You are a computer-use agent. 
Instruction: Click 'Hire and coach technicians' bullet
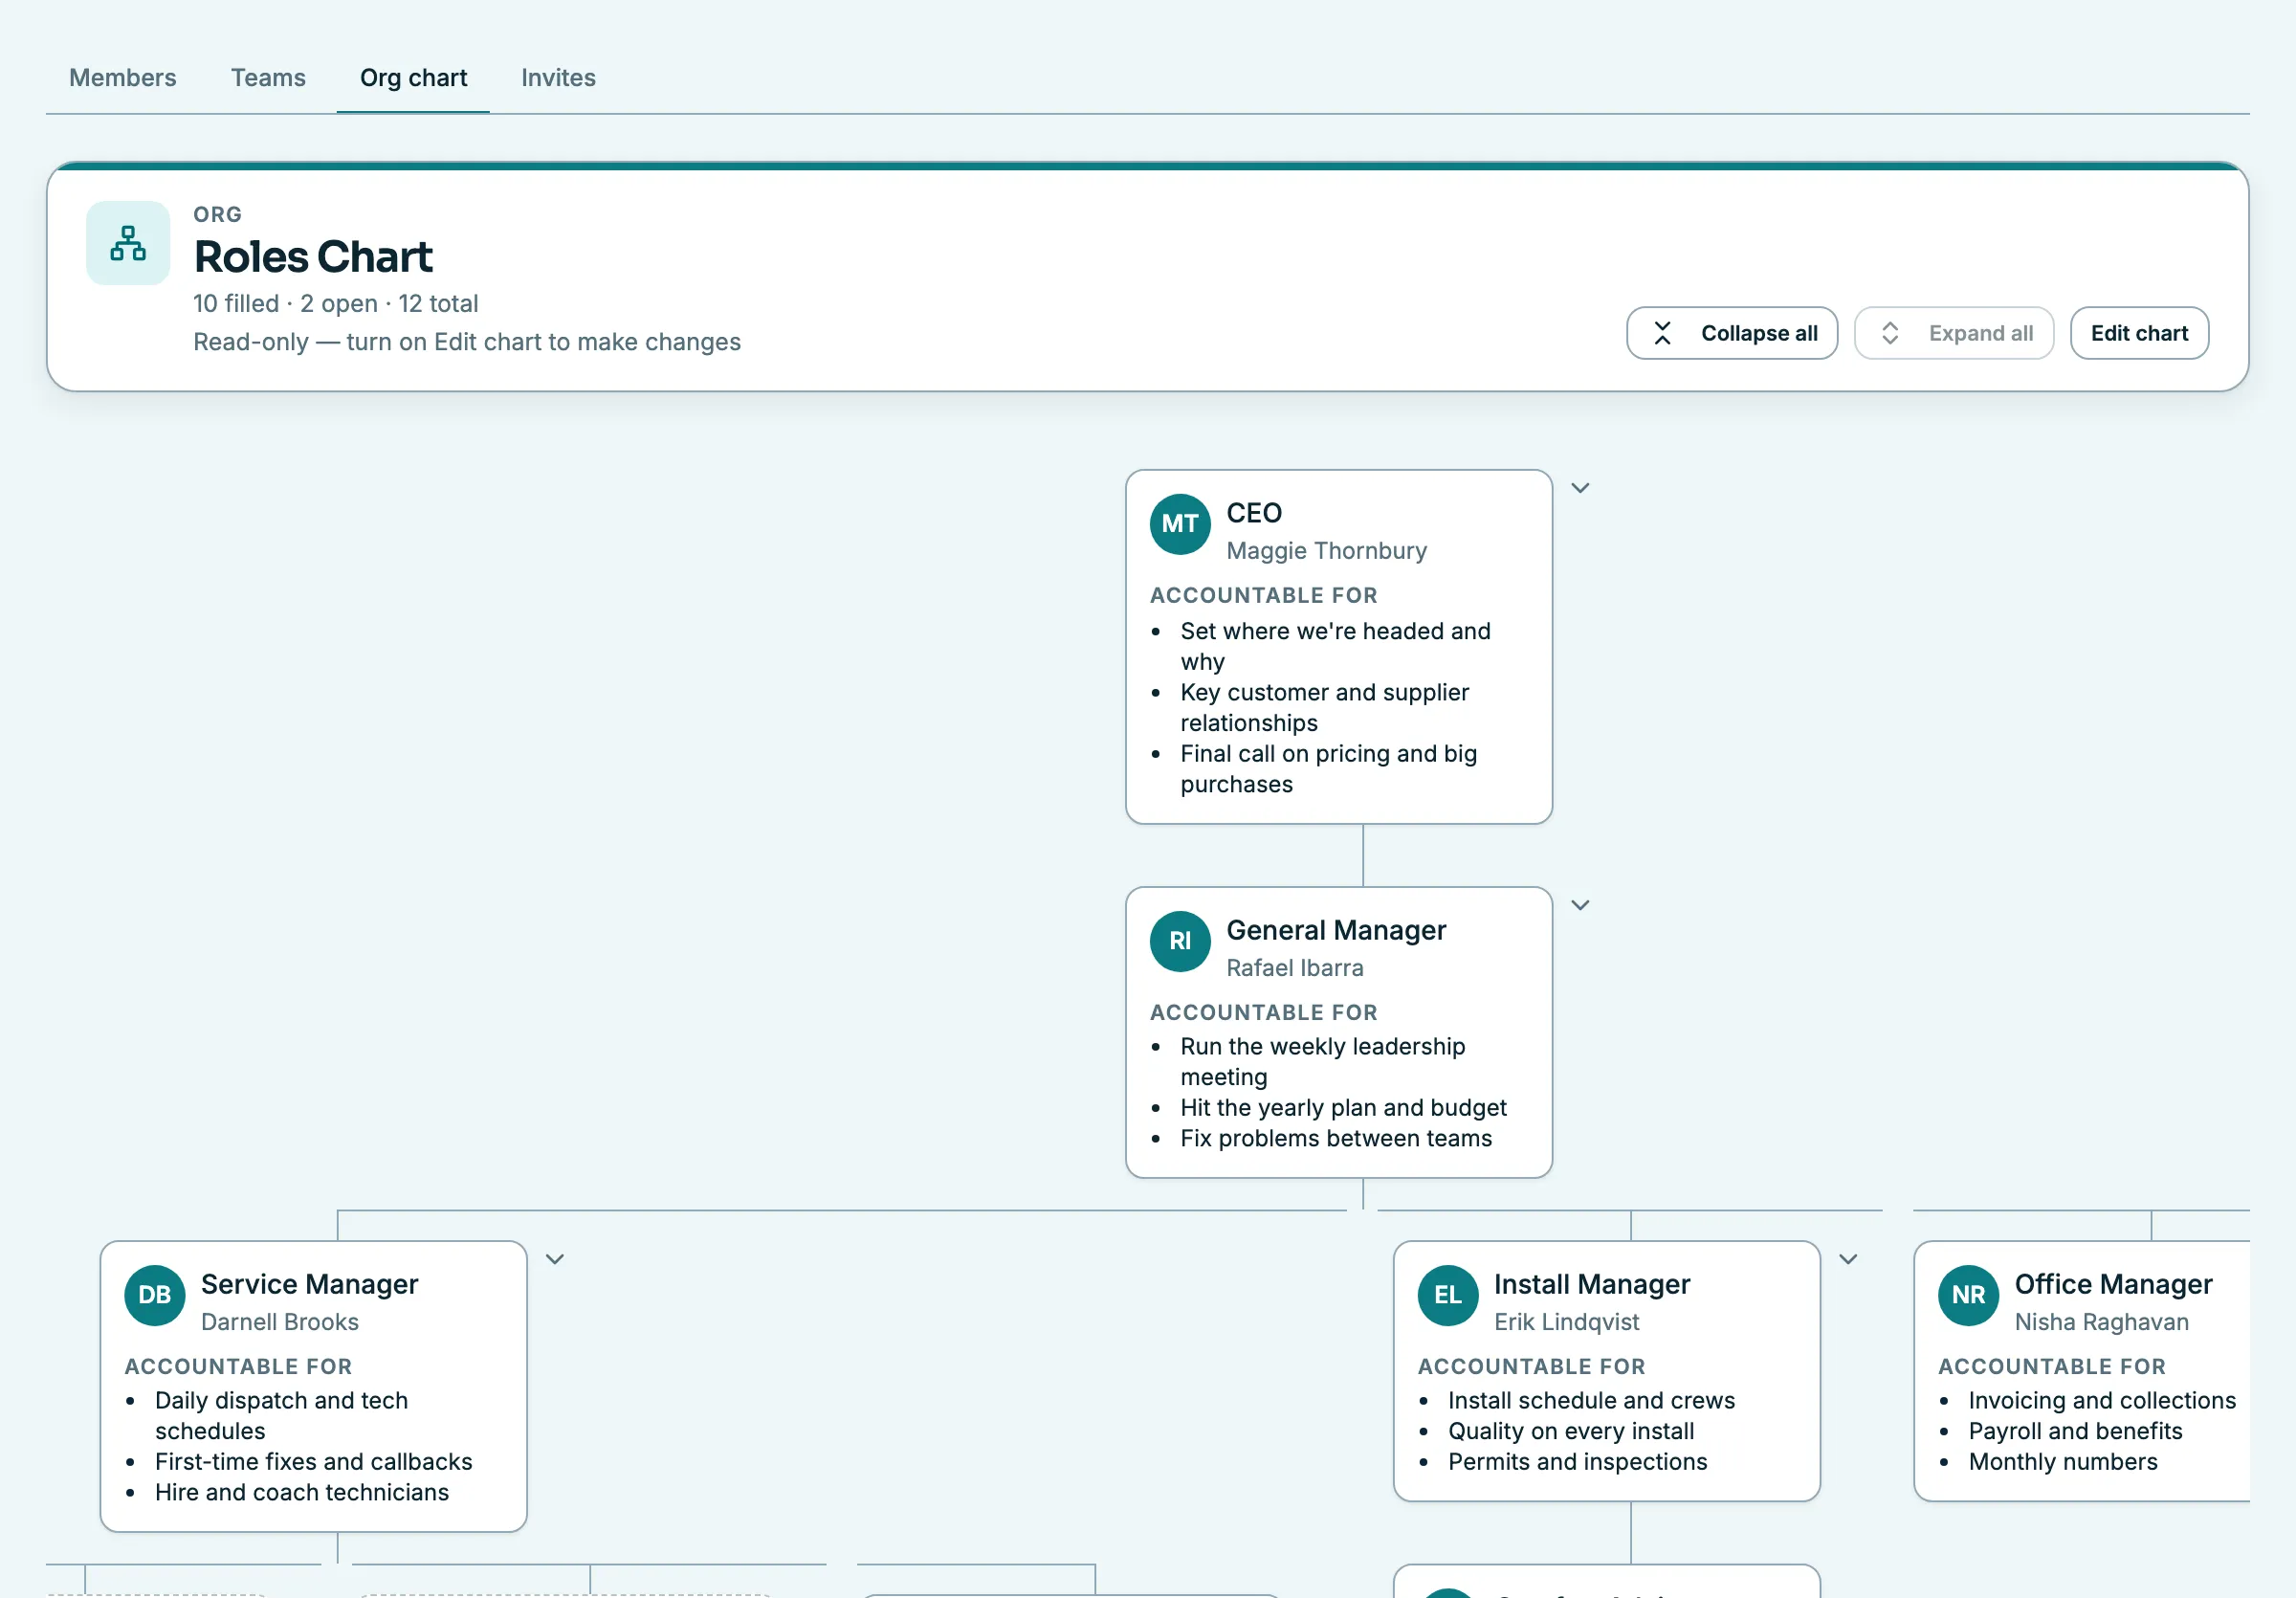[302, 1492]
